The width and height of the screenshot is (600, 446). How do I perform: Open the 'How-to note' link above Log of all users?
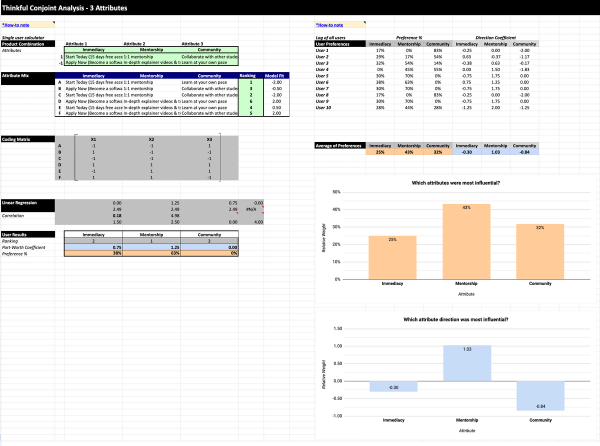coord(329,25)
